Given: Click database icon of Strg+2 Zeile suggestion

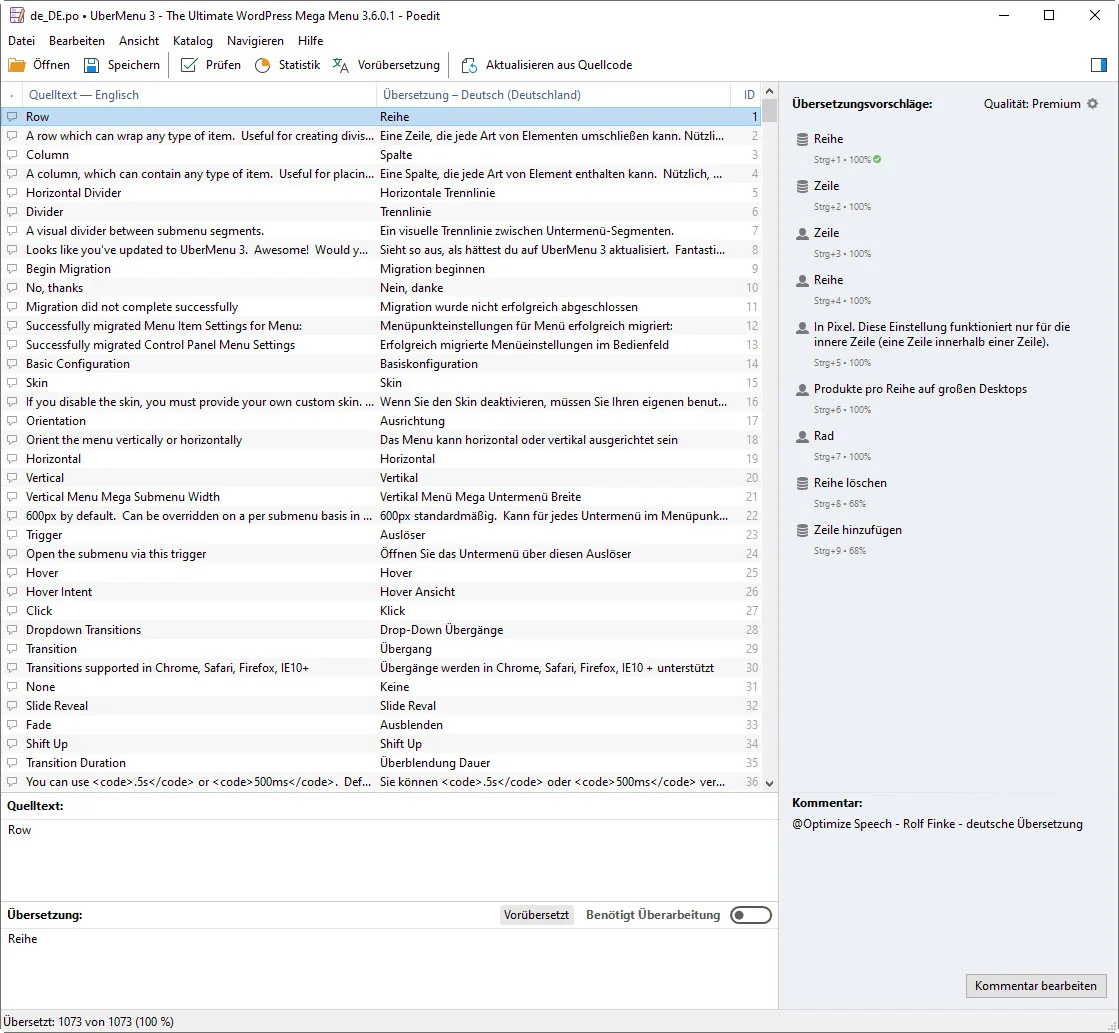Looking at the screenshot, I should (802, 186).
